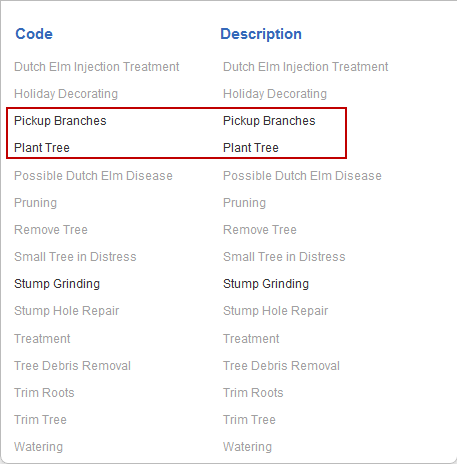Screen dimensions: 457x464
Task: Select the Treatment code row
Action: pyautogui.click(x=42, y=339)
